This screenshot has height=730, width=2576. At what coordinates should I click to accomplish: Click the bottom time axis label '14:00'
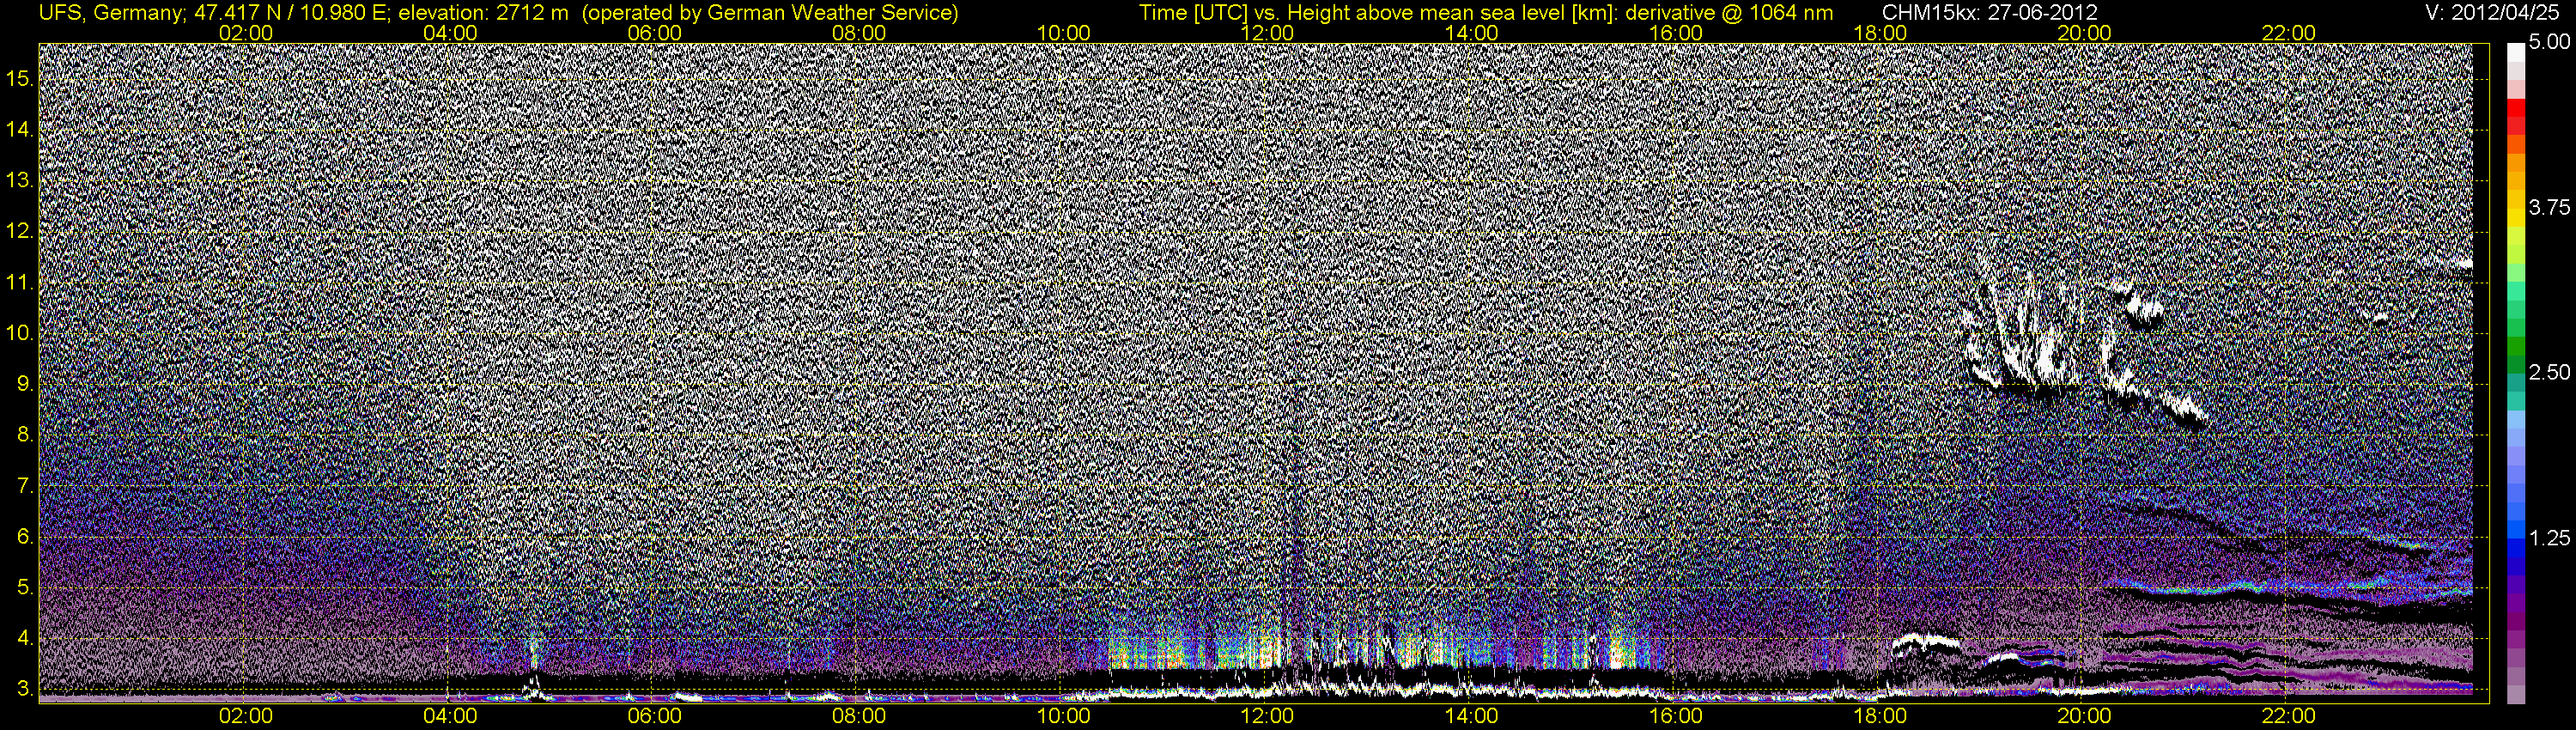coord(1472,716)
